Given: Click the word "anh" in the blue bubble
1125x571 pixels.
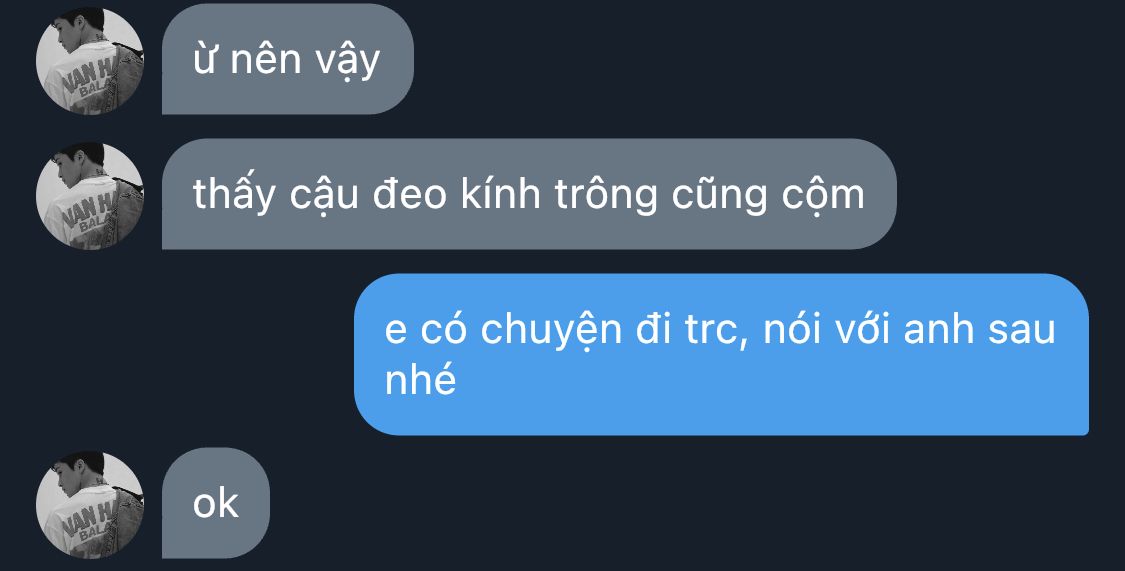Looking at the screenshot, I should (938, 329).
